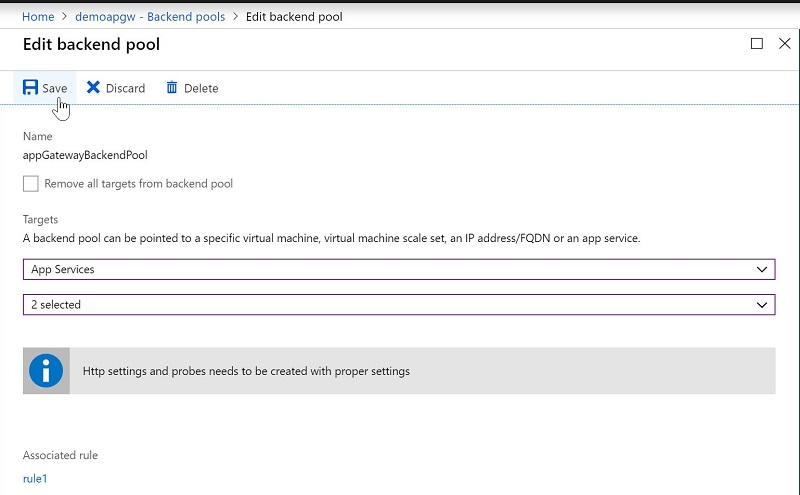This screenshot has width=800, height=495.
Task: Click the Http settings and probes message
Action: coord(246,371)
